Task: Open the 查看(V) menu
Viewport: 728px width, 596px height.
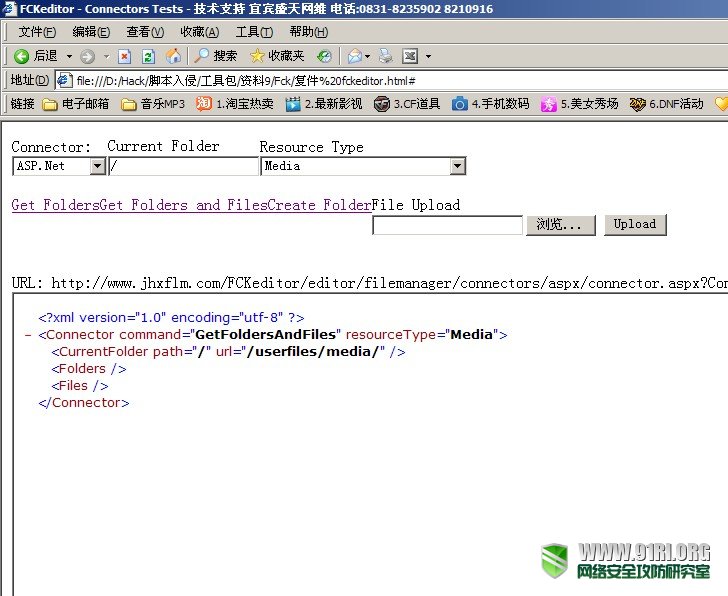Action: click(145, 32)
